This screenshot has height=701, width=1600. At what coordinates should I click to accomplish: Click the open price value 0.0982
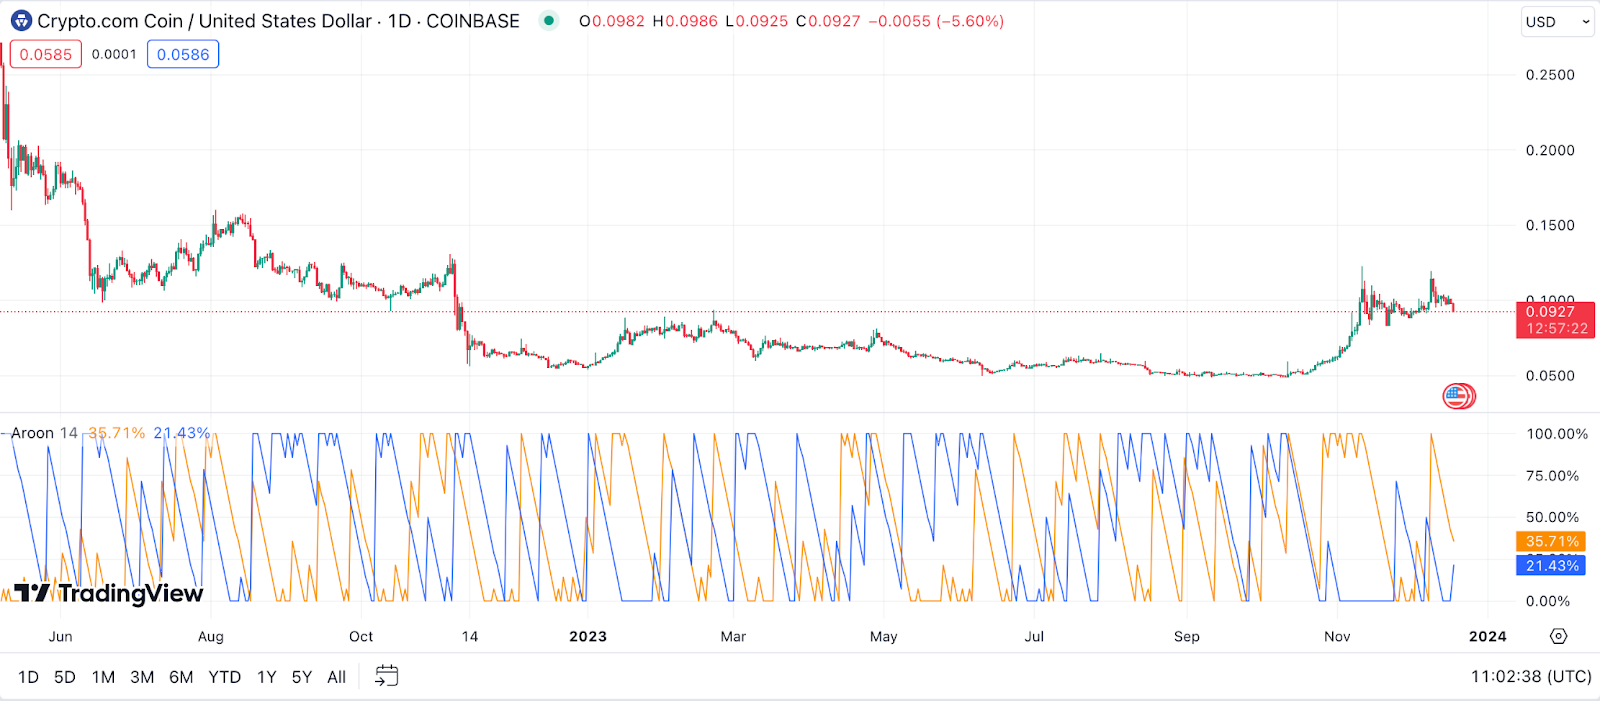click(x=618, y=21)
